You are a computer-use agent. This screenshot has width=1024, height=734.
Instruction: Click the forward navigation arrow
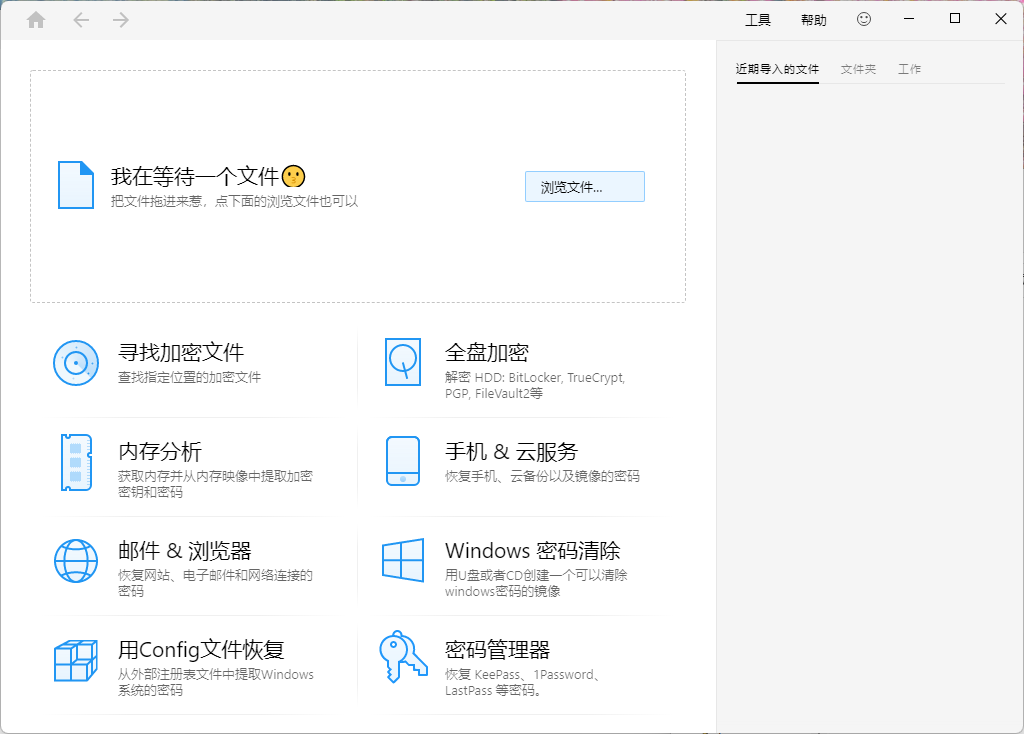(x=120, y=19)
